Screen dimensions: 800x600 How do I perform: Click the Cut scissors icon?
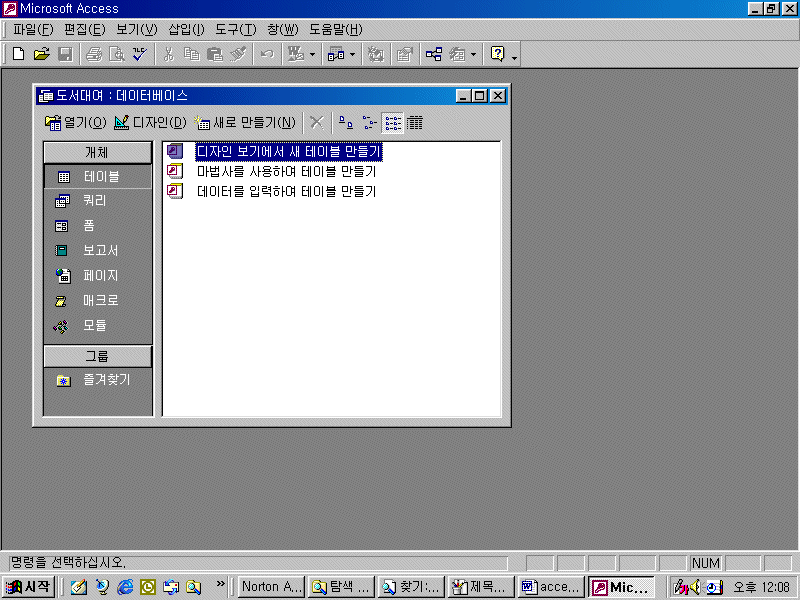(168, 54)
